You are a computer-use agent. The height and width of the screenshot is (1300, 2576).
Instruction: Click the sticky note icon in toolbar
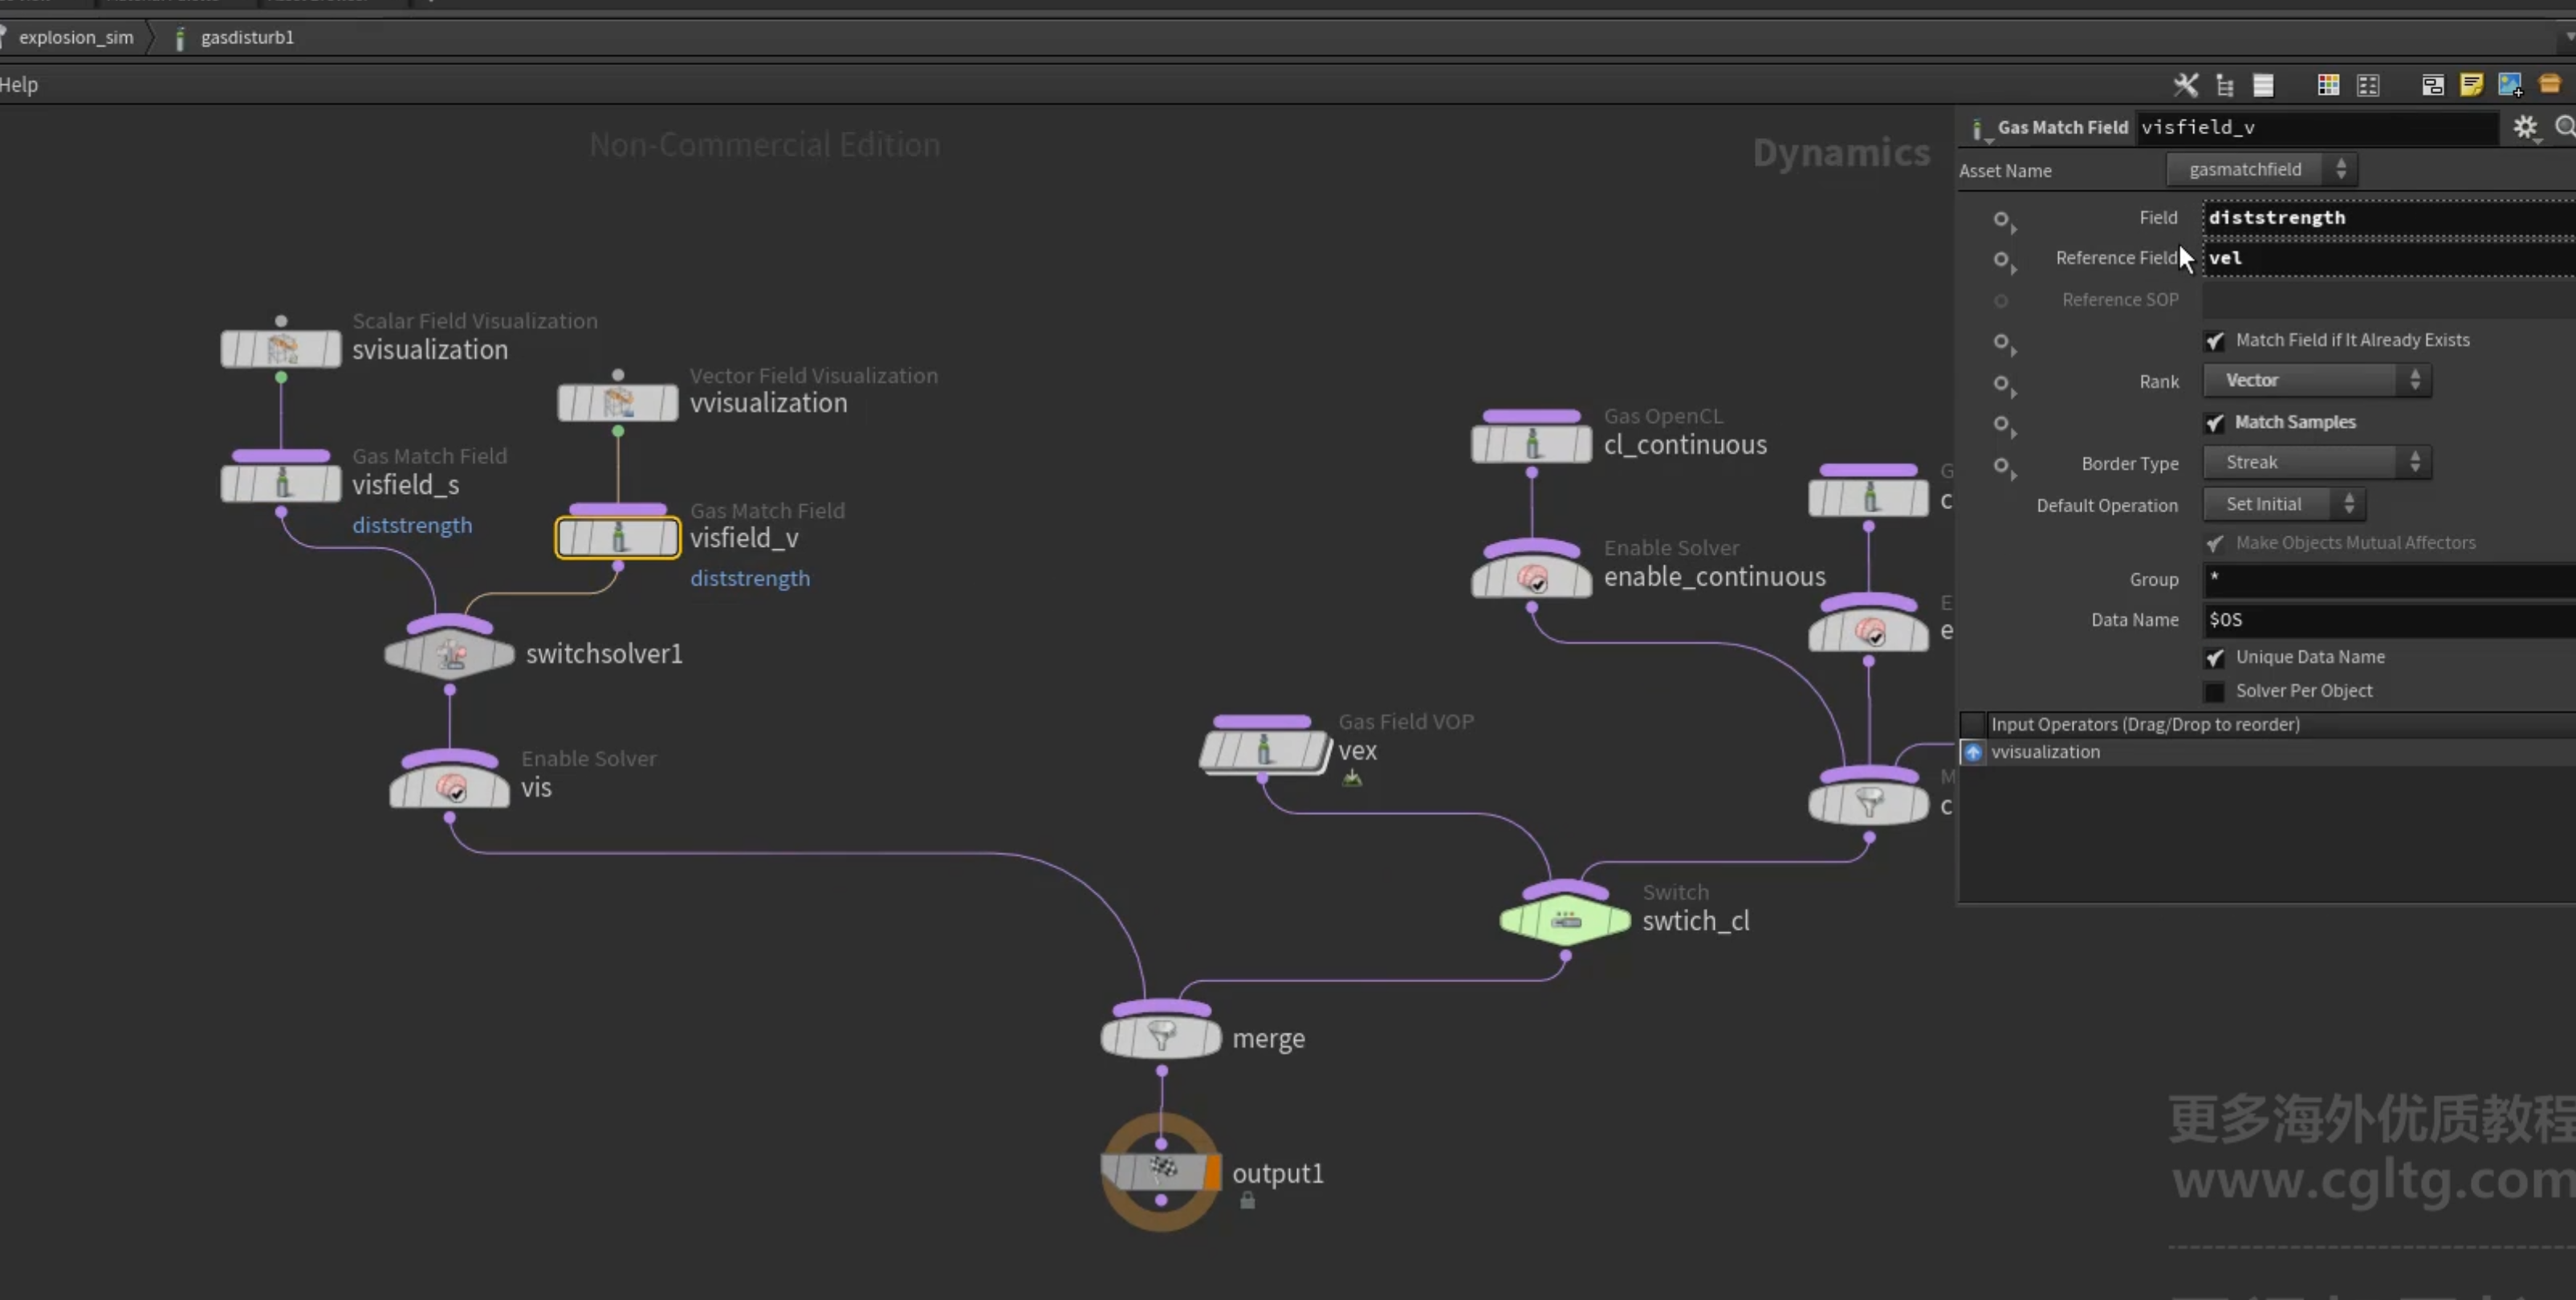[x=2471, y=85]
